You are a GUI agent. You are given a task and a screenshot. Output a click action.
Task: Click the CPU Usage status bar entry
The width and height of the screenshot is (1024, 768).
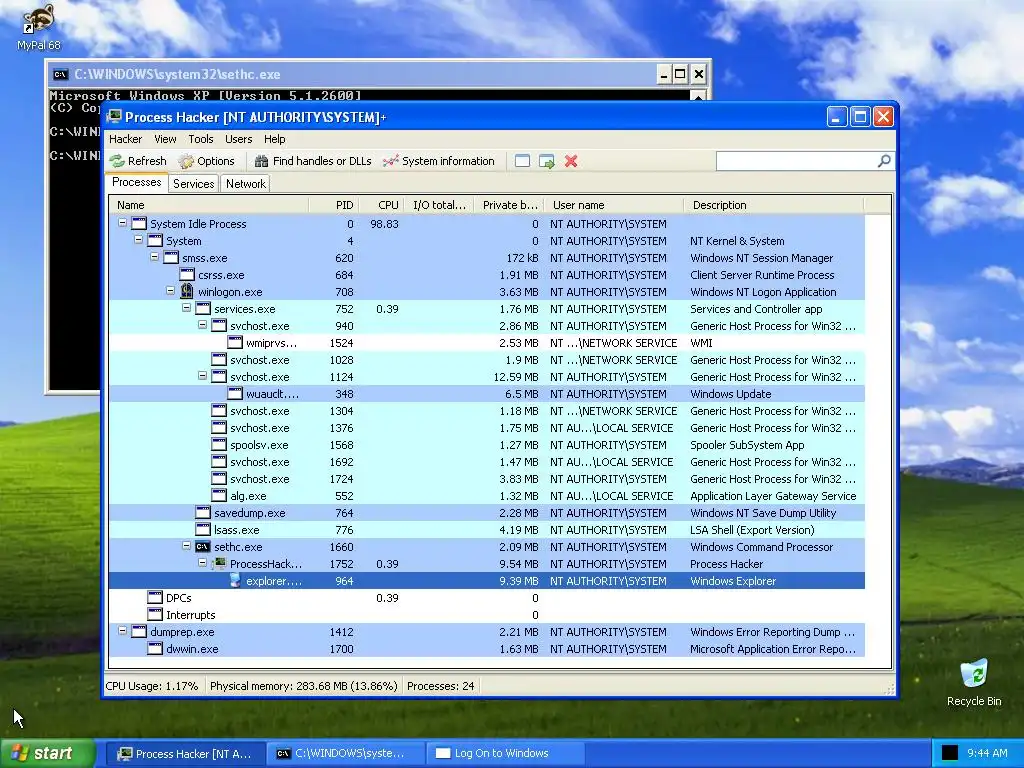152,686
